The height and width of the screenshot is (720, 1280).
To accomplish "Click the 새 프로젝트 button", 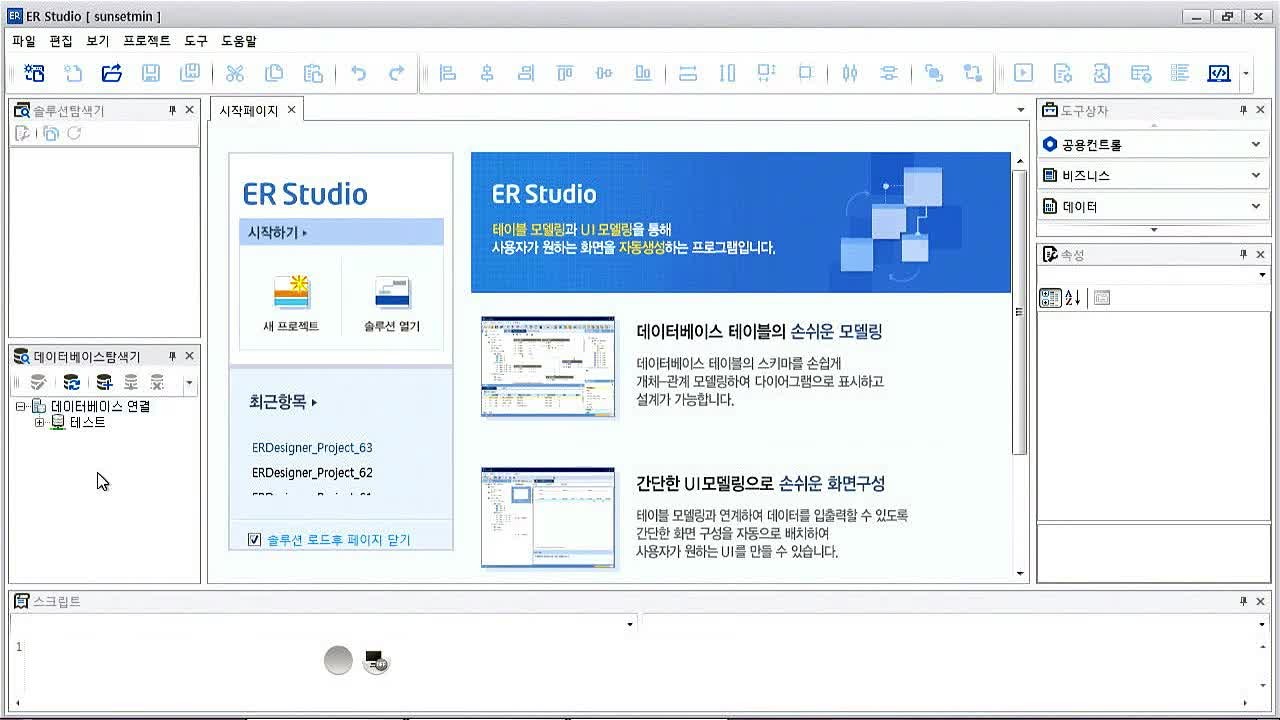I will 292,304.
